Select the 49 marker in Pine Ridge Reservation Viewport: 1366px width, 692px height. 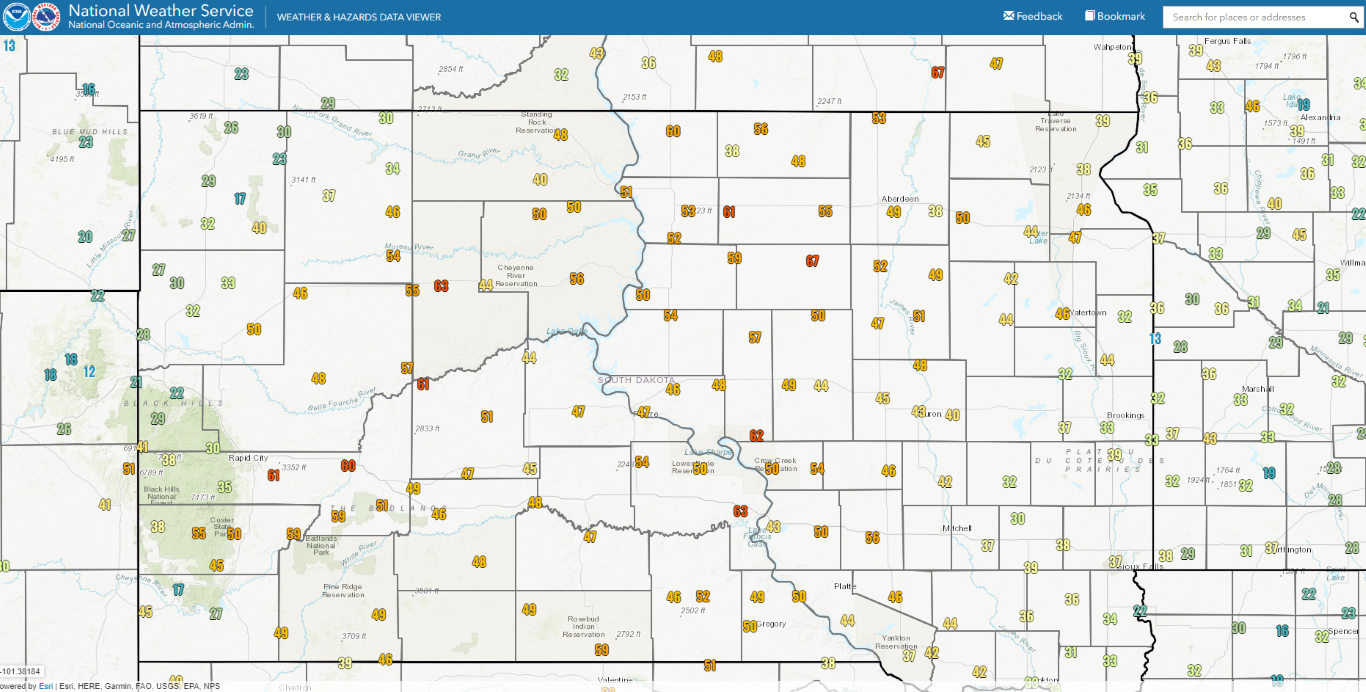(x=379, y=615)
